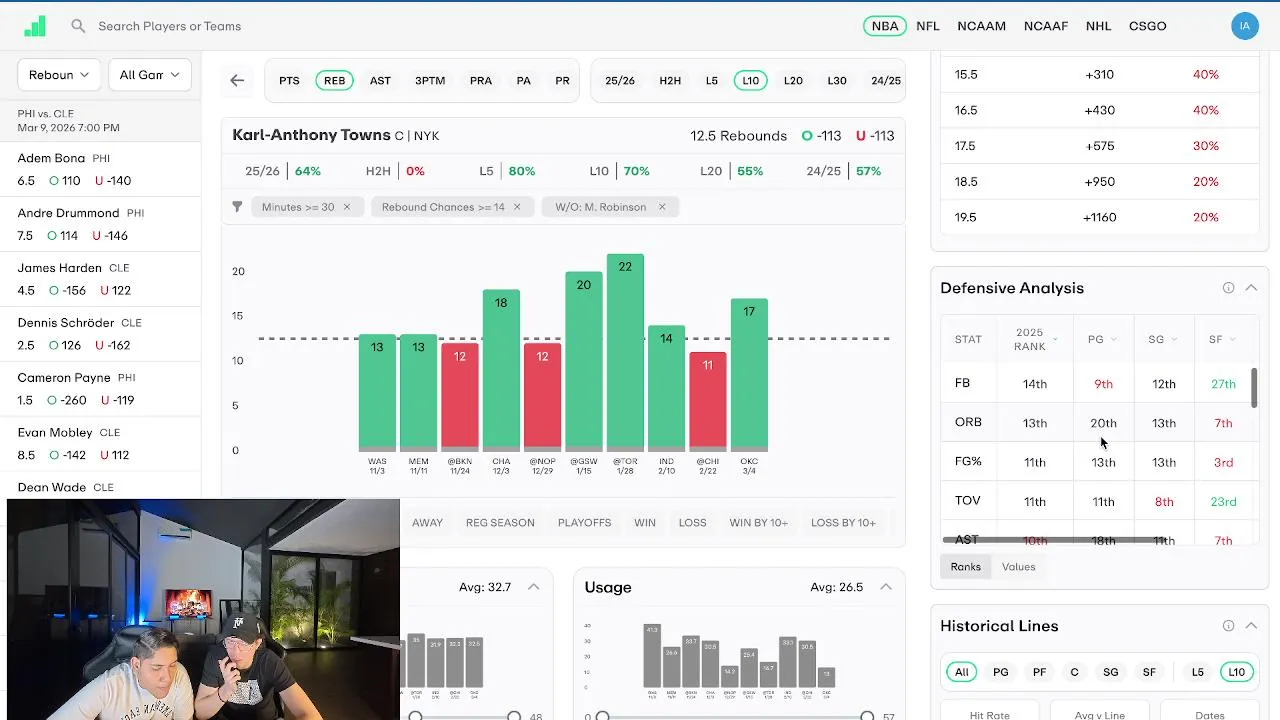
Task: Switch to NCAAM league
Action: (x=981, y=26)
